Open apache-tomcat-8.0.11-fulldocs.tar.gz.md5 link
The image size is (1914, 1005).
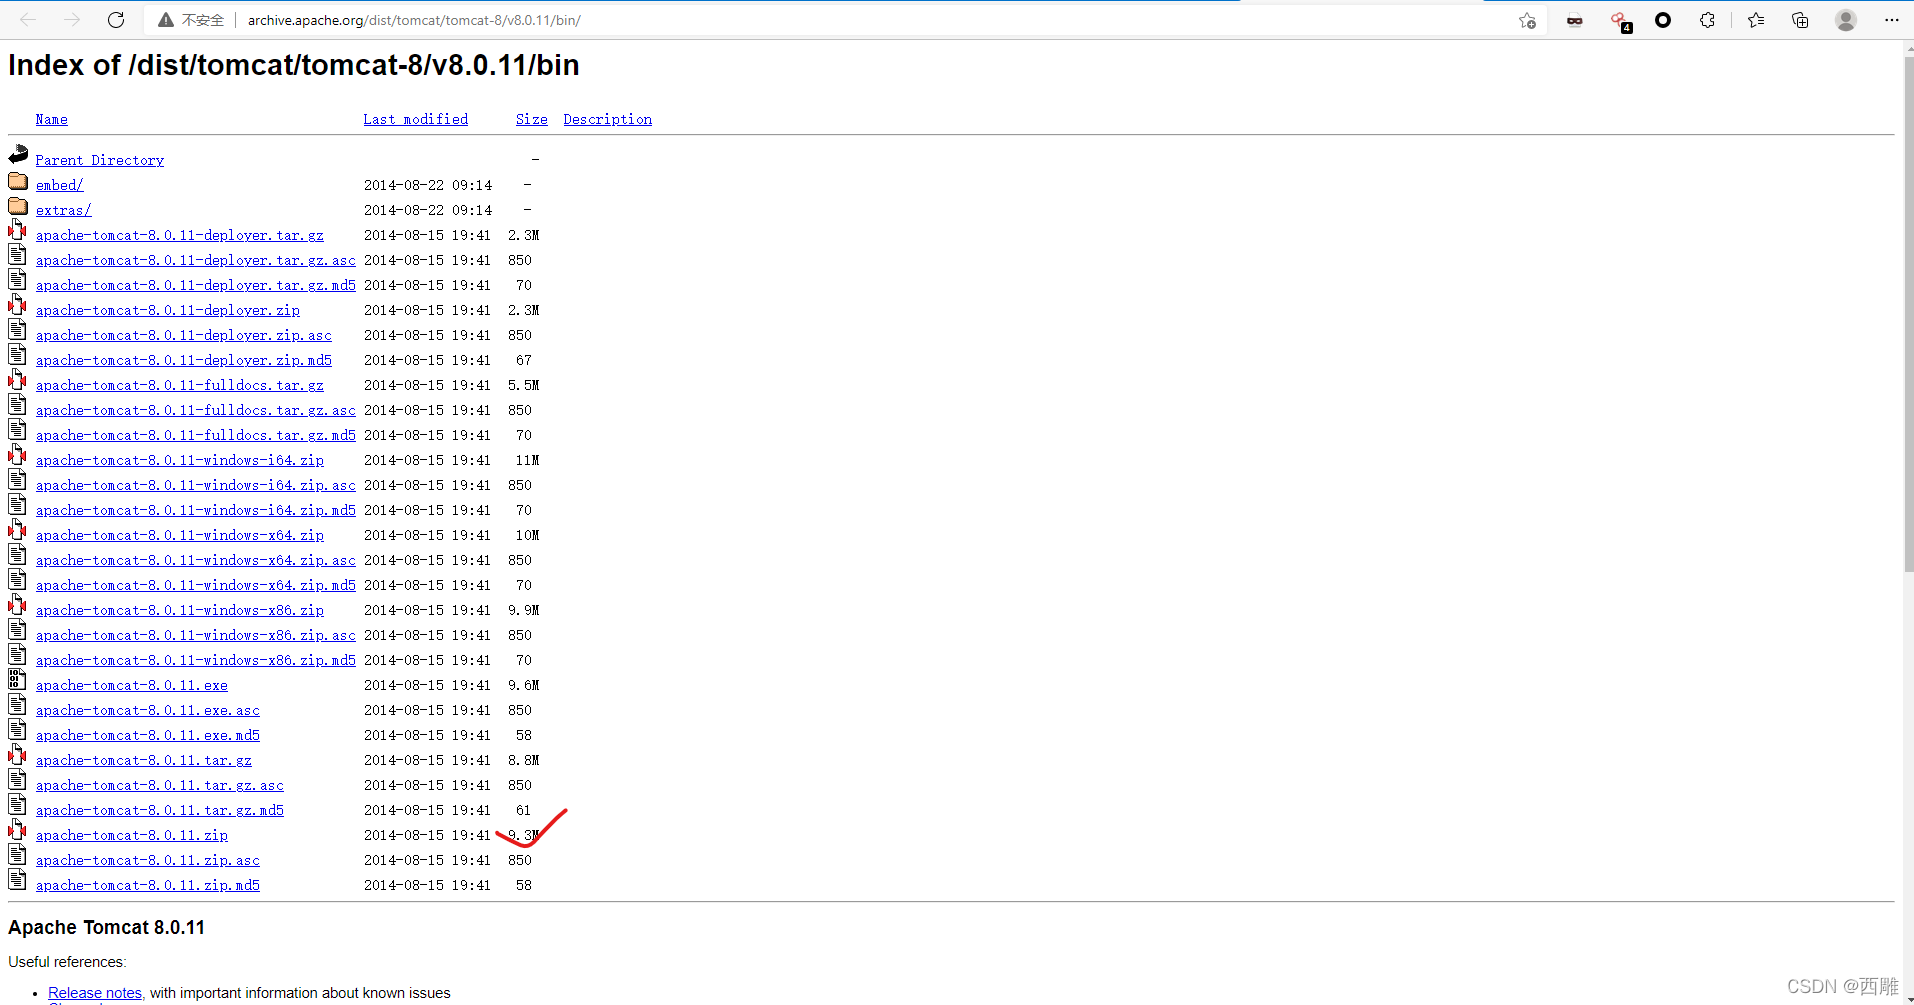click(x=196, y=435)
